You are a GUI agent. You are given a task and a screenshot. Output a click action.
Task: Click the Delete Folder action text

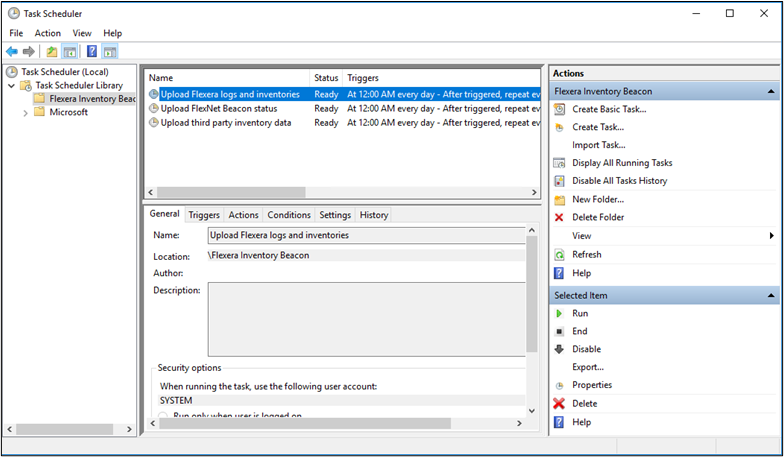pyautogui.click(x=598, y=217)
